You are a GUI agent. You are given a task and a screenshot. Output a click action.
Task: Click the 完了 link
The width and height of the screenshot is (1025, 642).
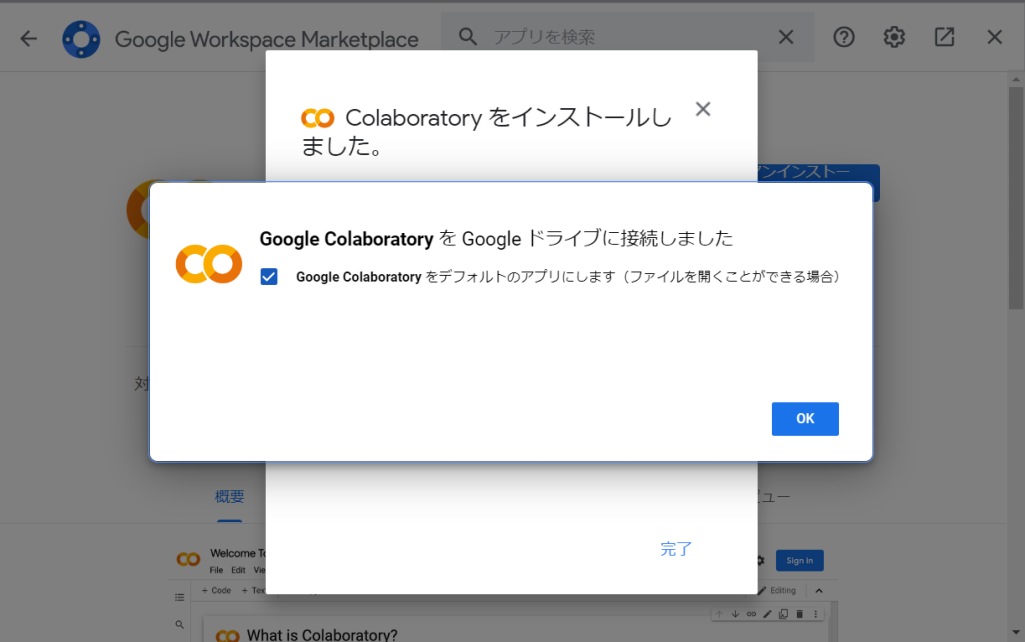[675, 549]
